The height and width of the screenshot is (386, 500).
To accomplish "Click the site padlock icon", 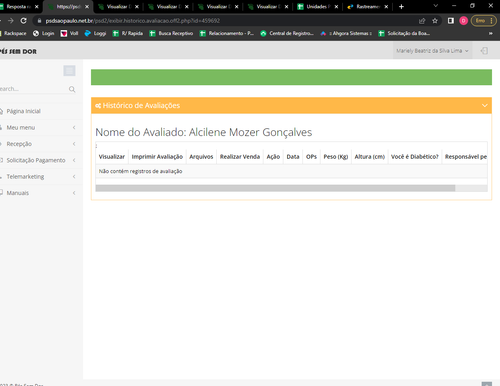I will coord(39,21).
